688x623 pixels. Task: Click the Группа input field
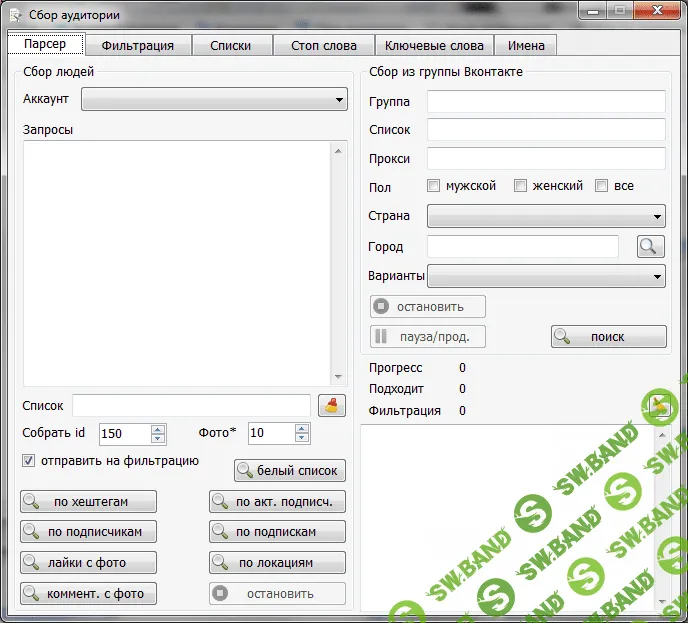(546, 102)
